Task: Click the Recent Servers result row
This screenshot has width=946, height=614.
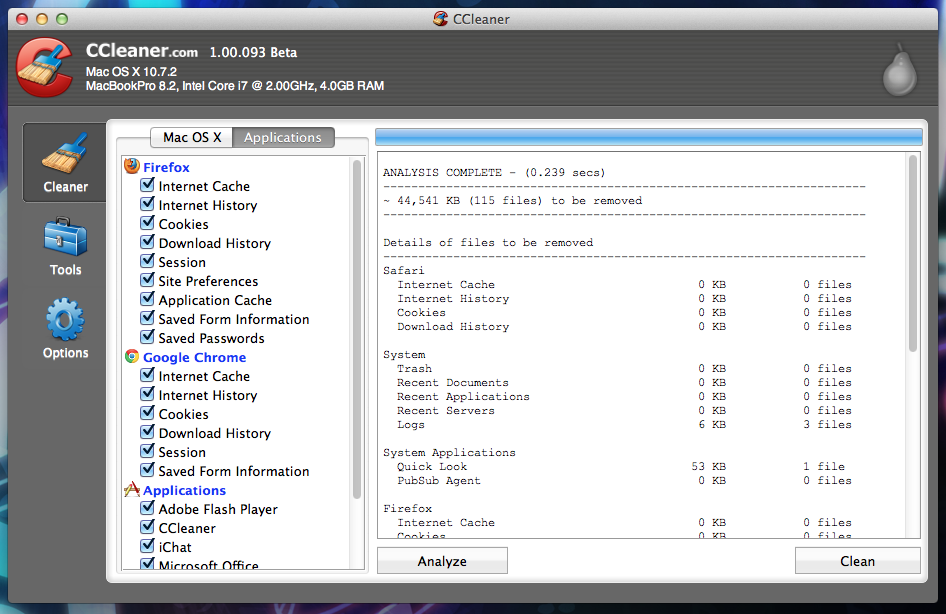Action: [x=624, y=410]
